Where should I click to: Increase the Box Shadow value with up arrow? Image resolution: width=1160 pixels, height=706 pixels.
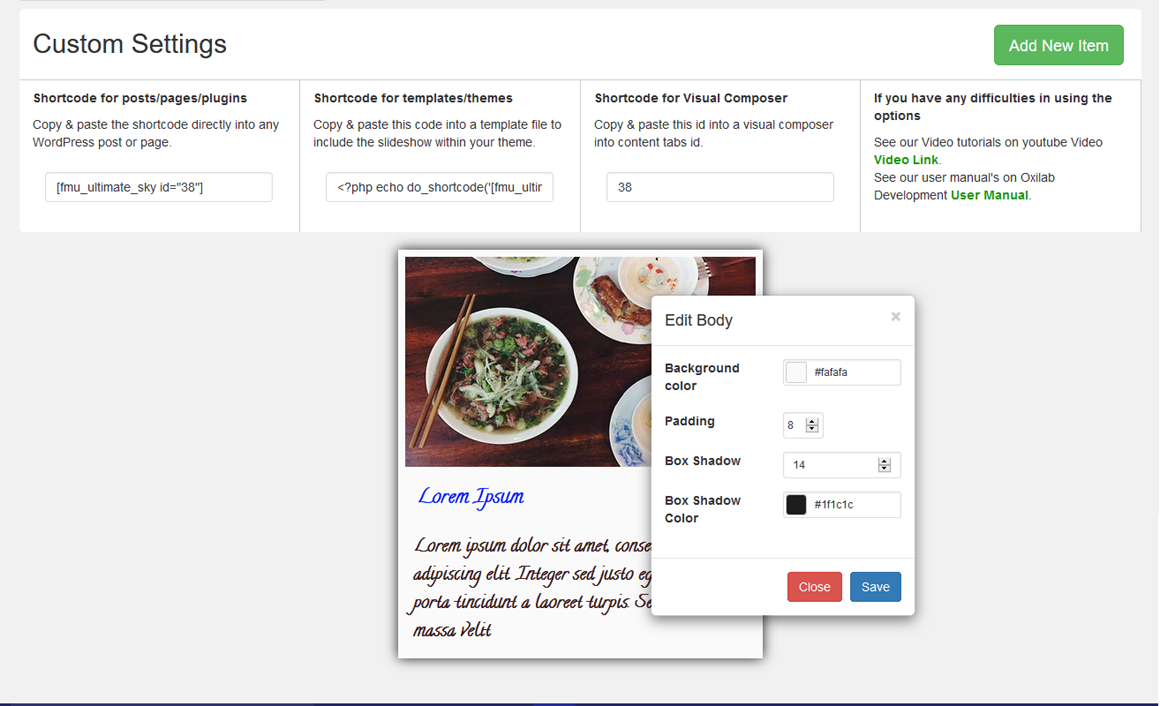click(884, 461)
